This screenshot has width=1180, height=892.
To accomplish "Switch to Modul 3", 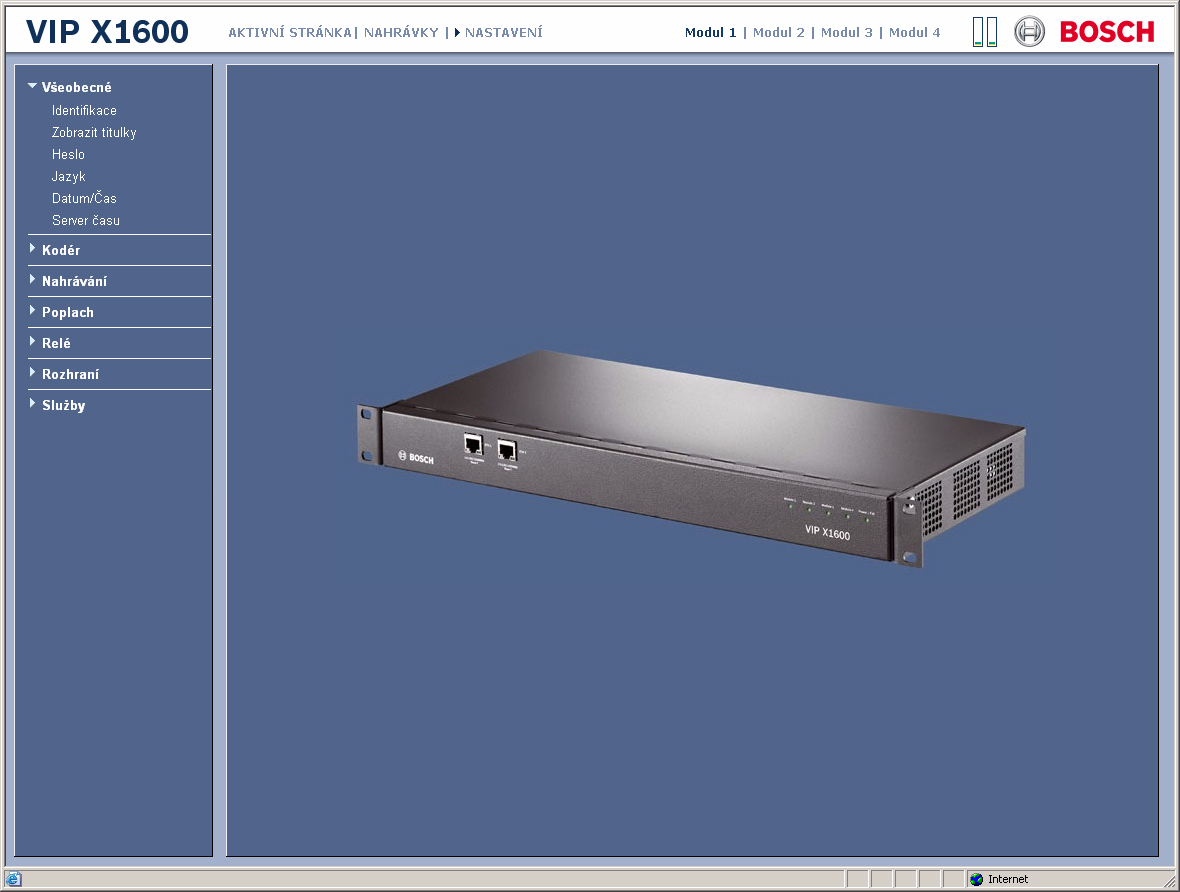I will [x=847, y=32].
